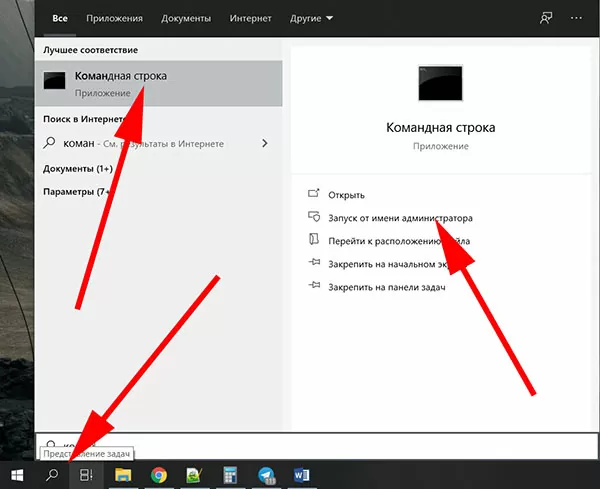Switch to the Документы tab

coord(186,18)
